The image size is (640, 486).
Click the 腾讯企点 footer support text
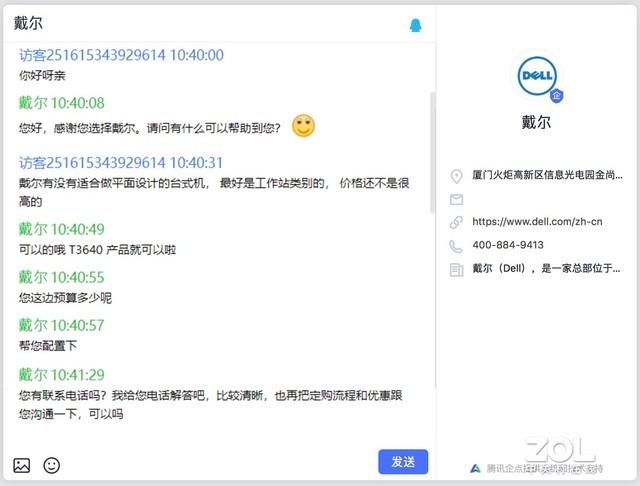point(544,468)
